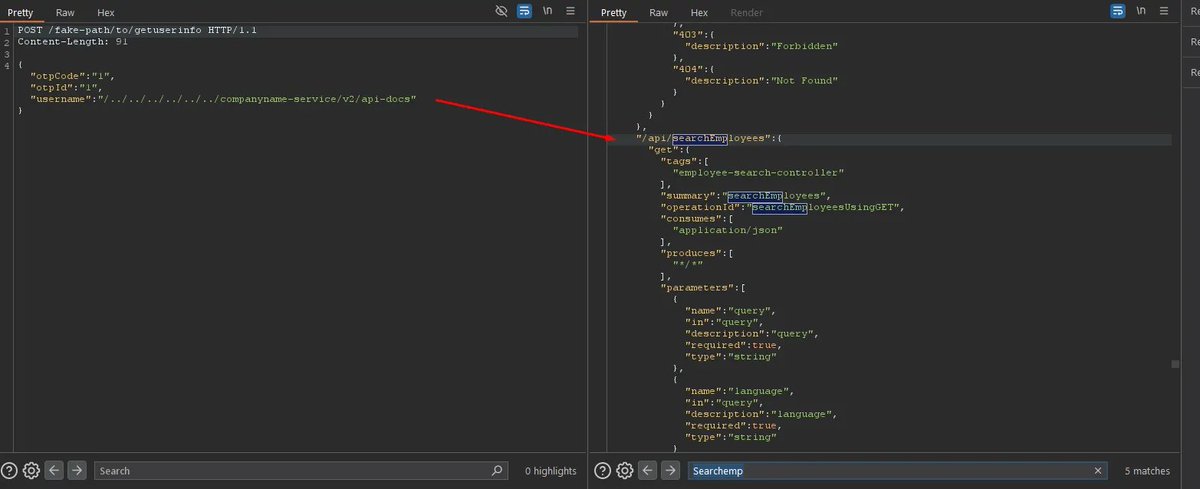Click magnifier icon in request search field
This screenshot has height=489, width=1200.
pyautogui.click(x=497, y=470)
